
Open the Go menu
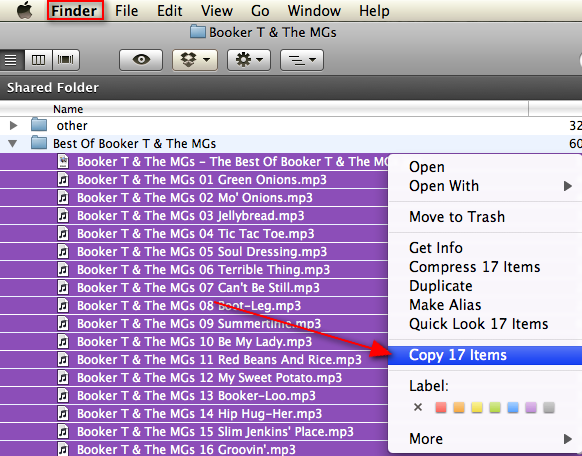pos(260,11)
